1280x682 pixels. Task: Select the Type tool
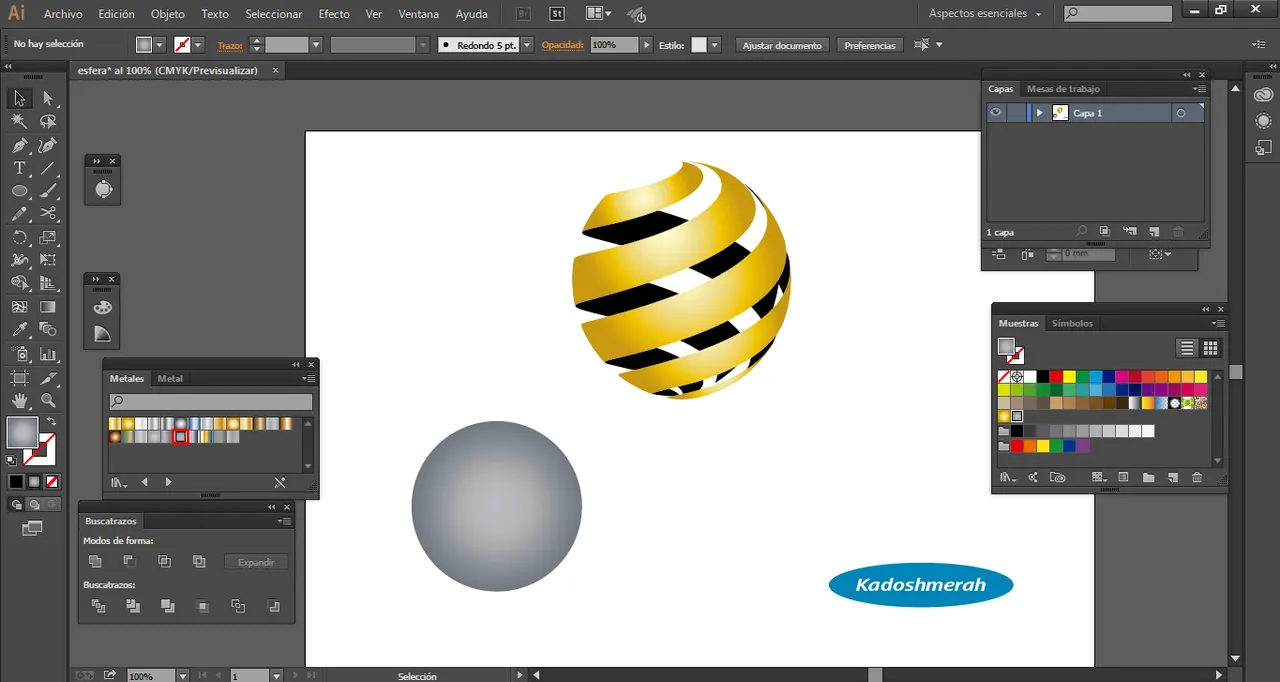(x=19, y=168)
